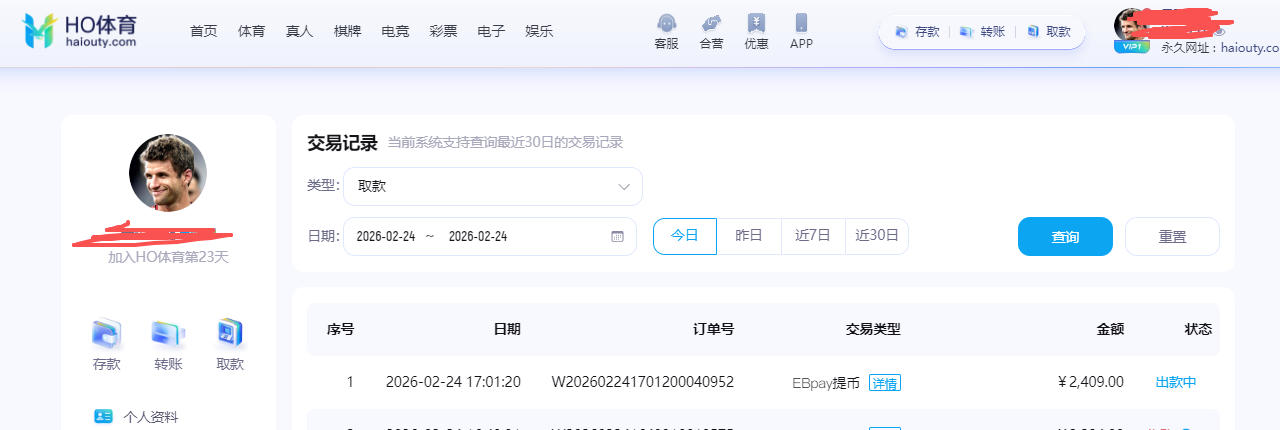This screenshot has width=1280, height=430.
Task: Click the 重置 reset button
Action: [1172, 237]
